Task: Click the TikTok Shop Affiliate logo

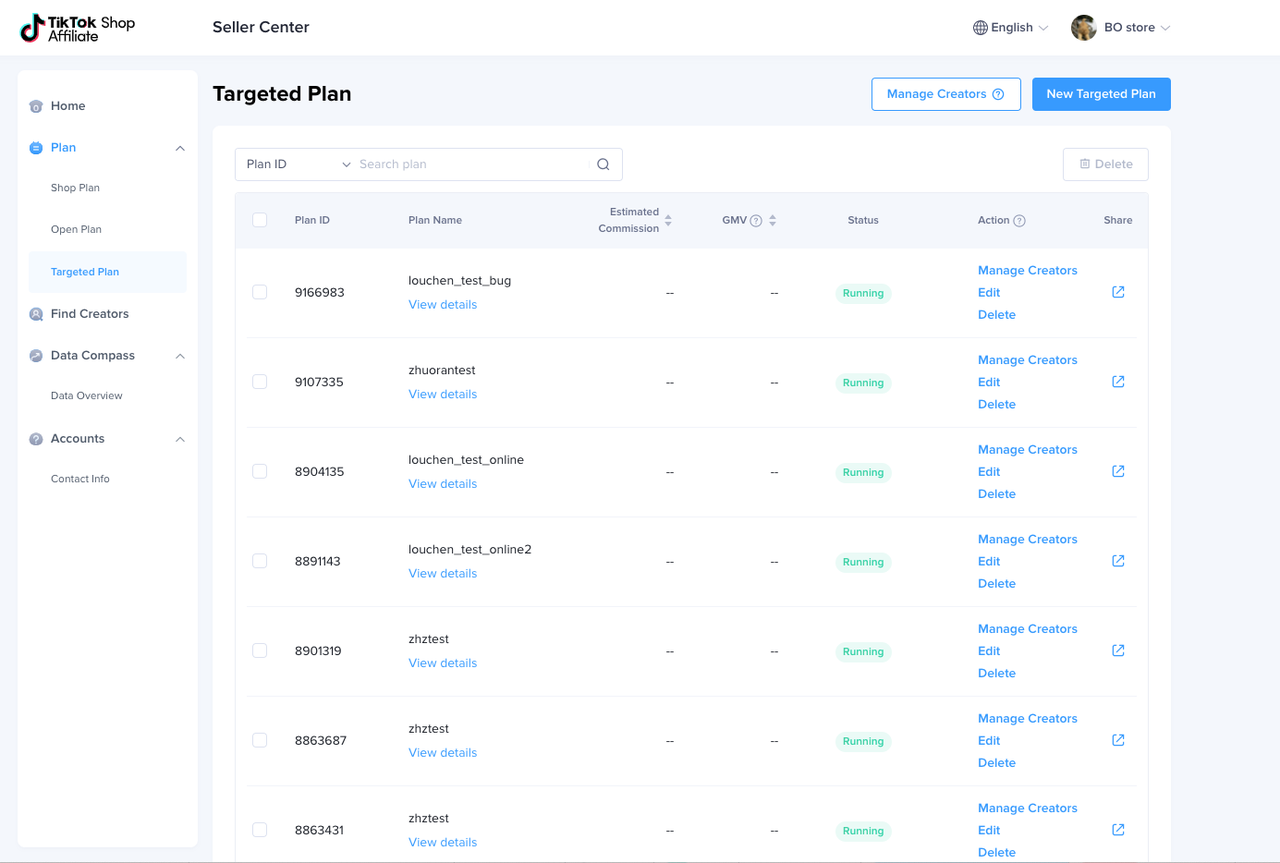Action: 78,28
